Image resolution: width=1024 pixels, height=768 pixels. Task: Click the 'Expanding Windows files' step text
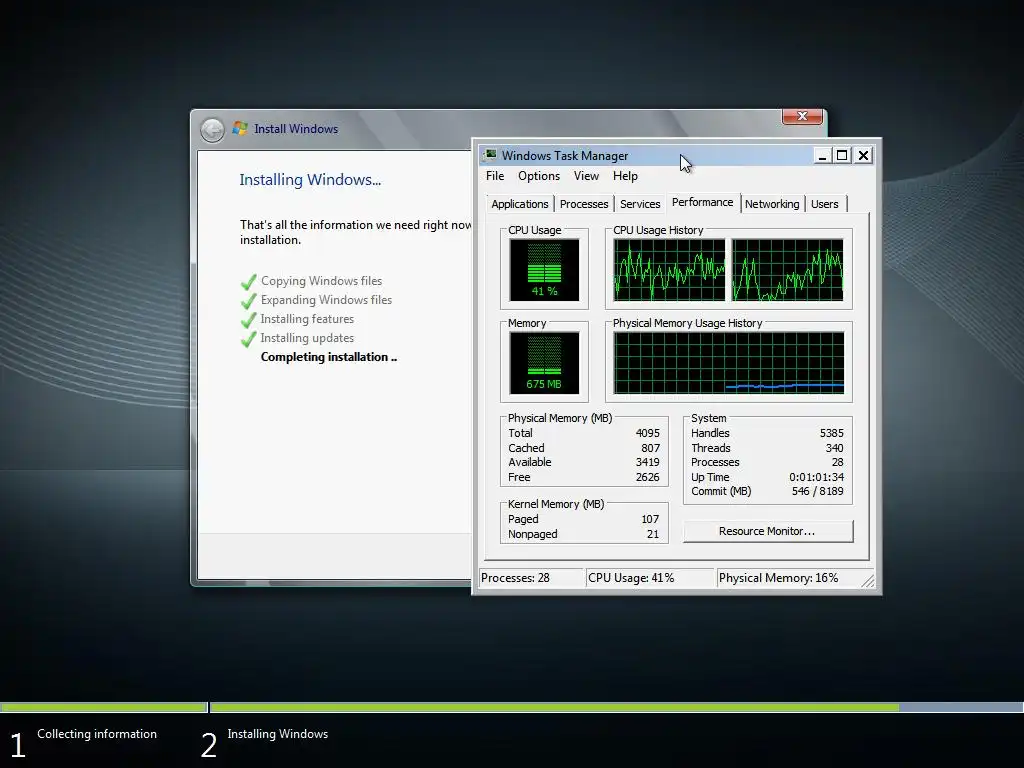pos(327,300)
